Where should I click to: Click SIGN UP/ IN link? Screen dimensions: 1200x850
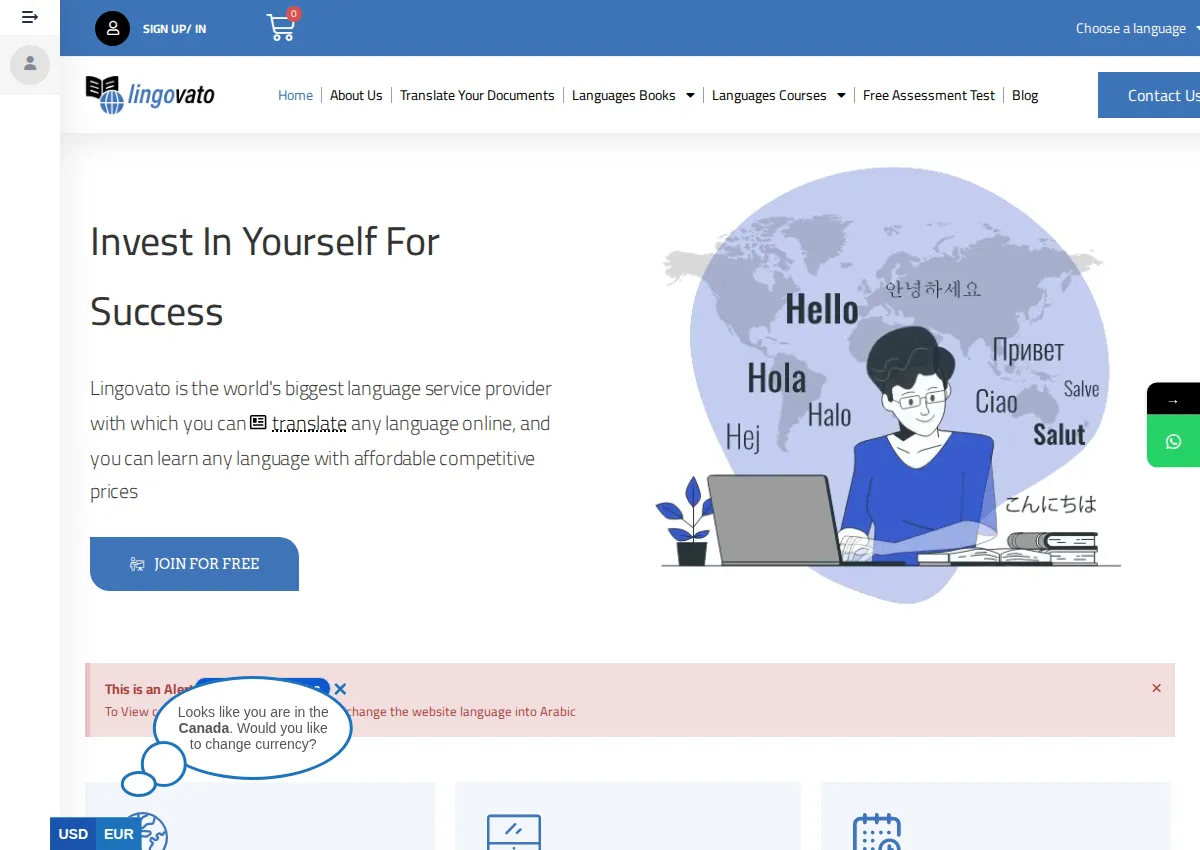point(174,29)
